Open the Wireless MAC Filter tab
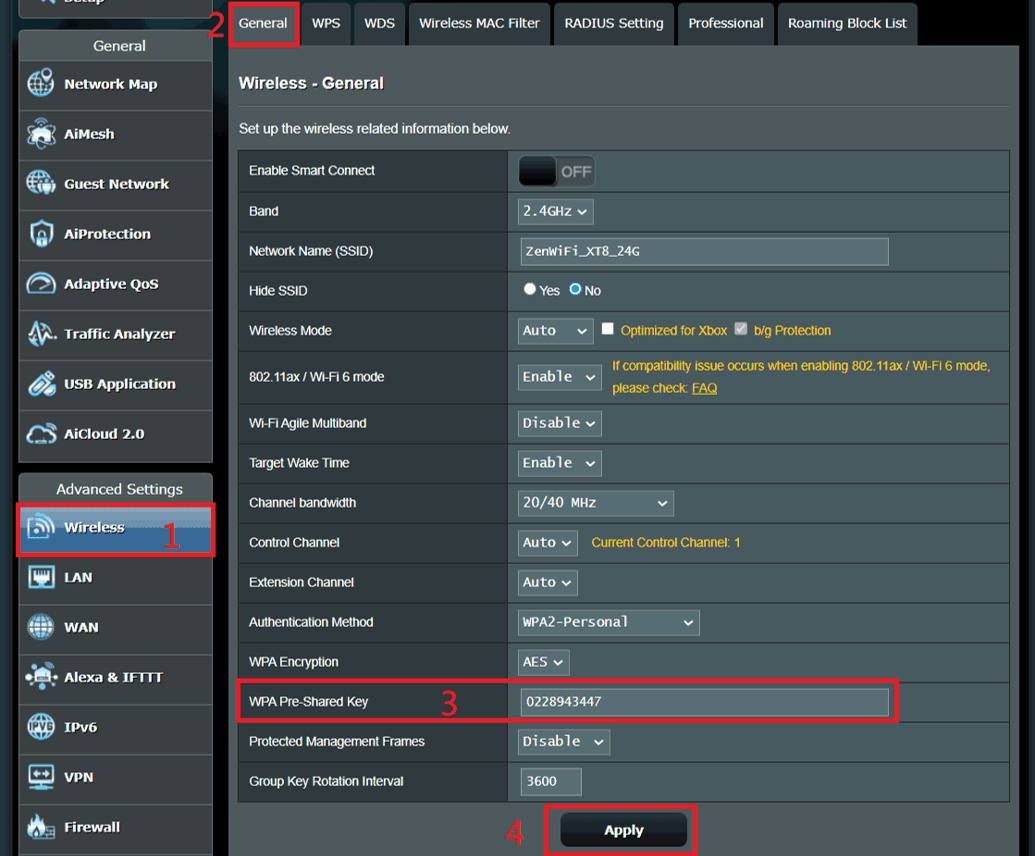Viewport: 1035px width, 856px height. pos(479,23)
